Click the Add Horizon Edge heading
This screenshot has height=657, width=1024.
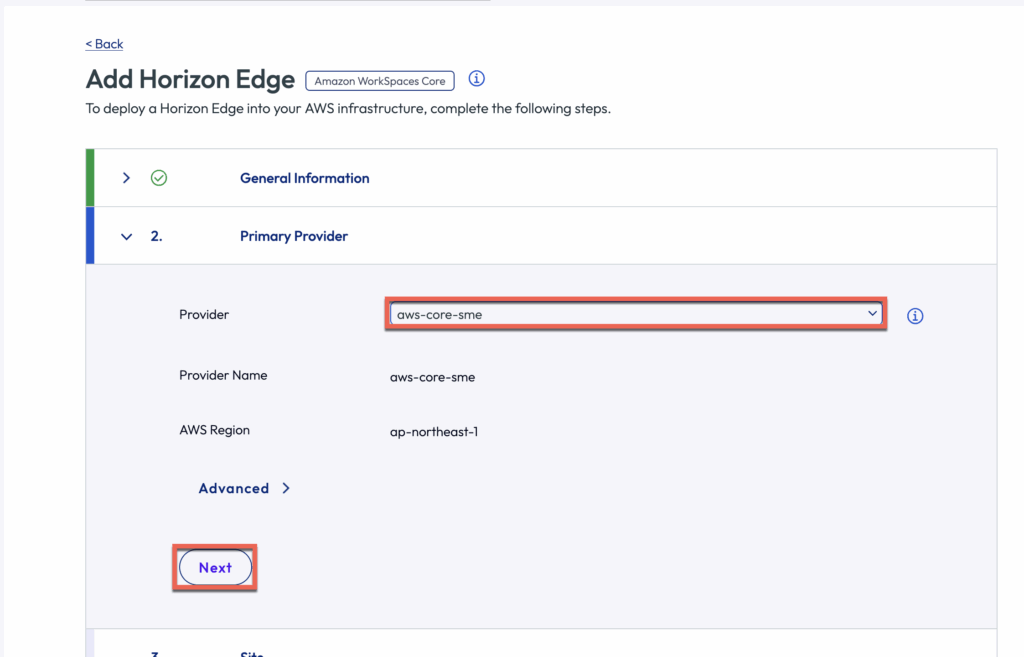(x=190, y=80)
